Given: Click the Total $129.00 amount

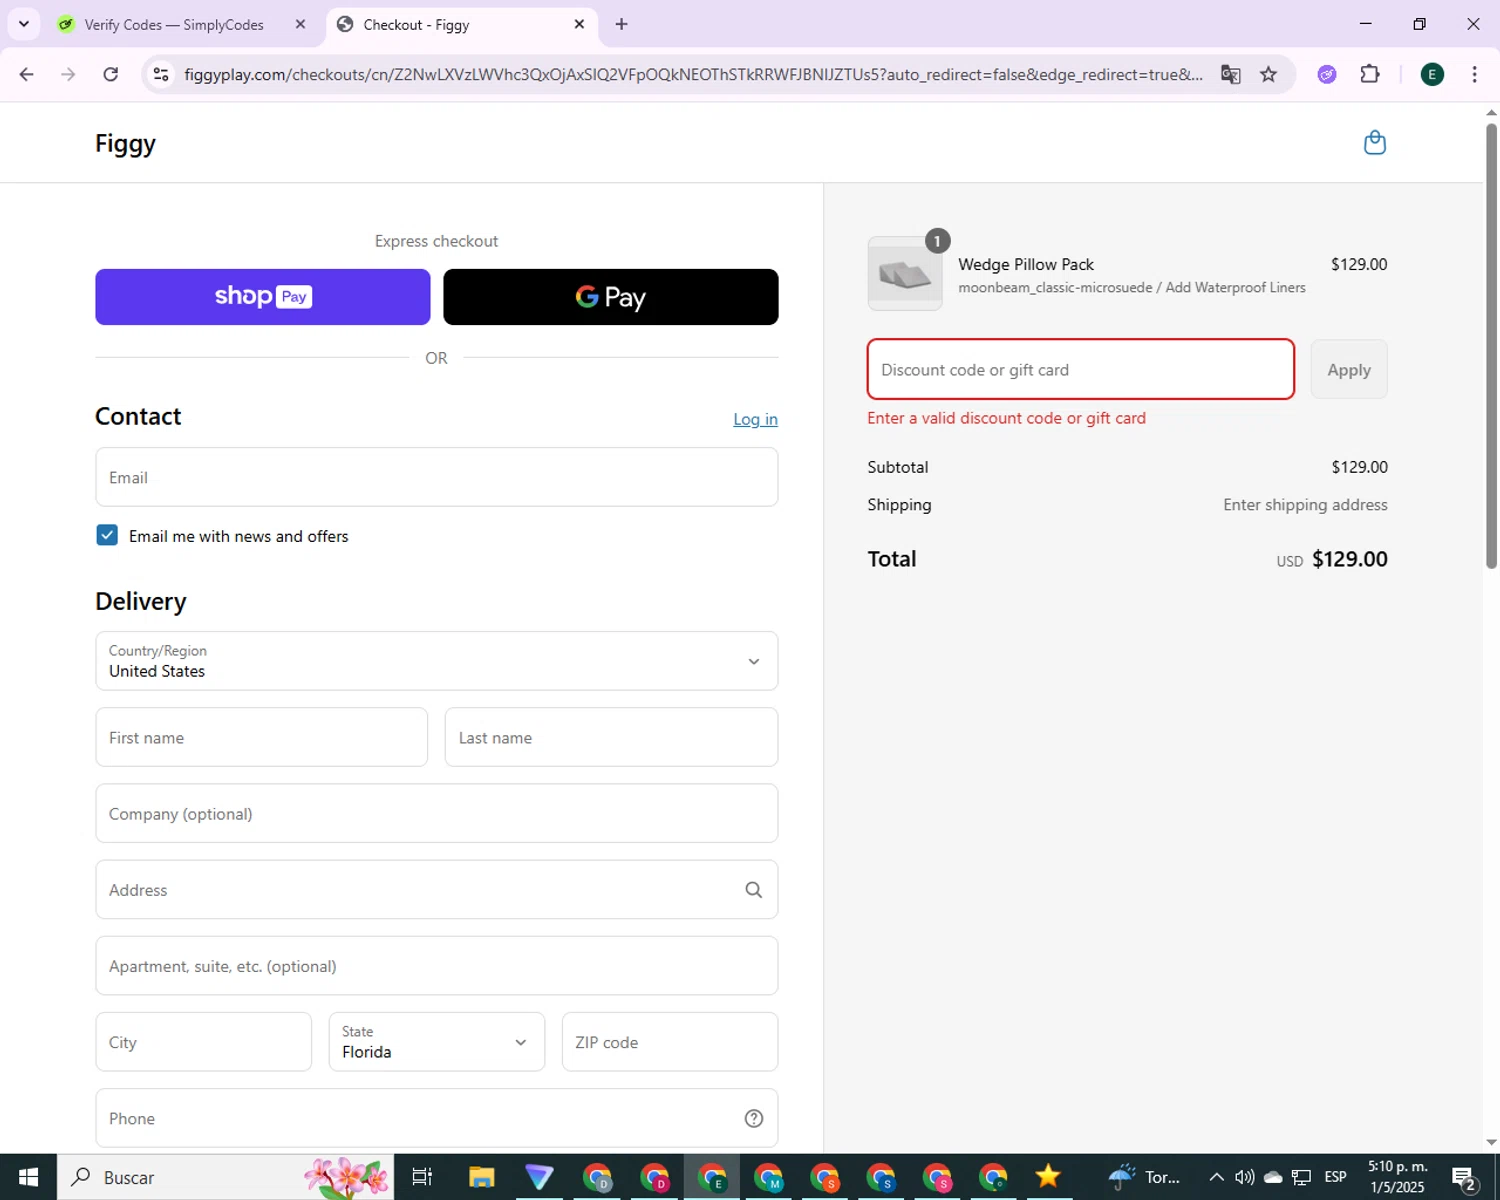Looking at the screenshot, I should pos(1349,559).
